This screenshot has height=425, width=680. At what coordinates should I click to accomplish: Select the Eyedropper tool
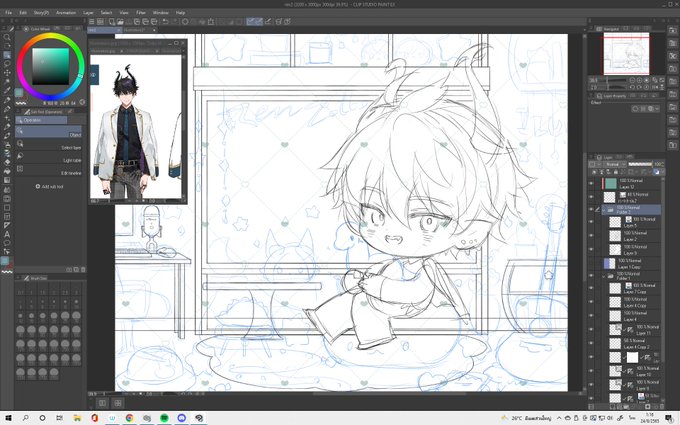pyautogui.click(x=7, y=91)
